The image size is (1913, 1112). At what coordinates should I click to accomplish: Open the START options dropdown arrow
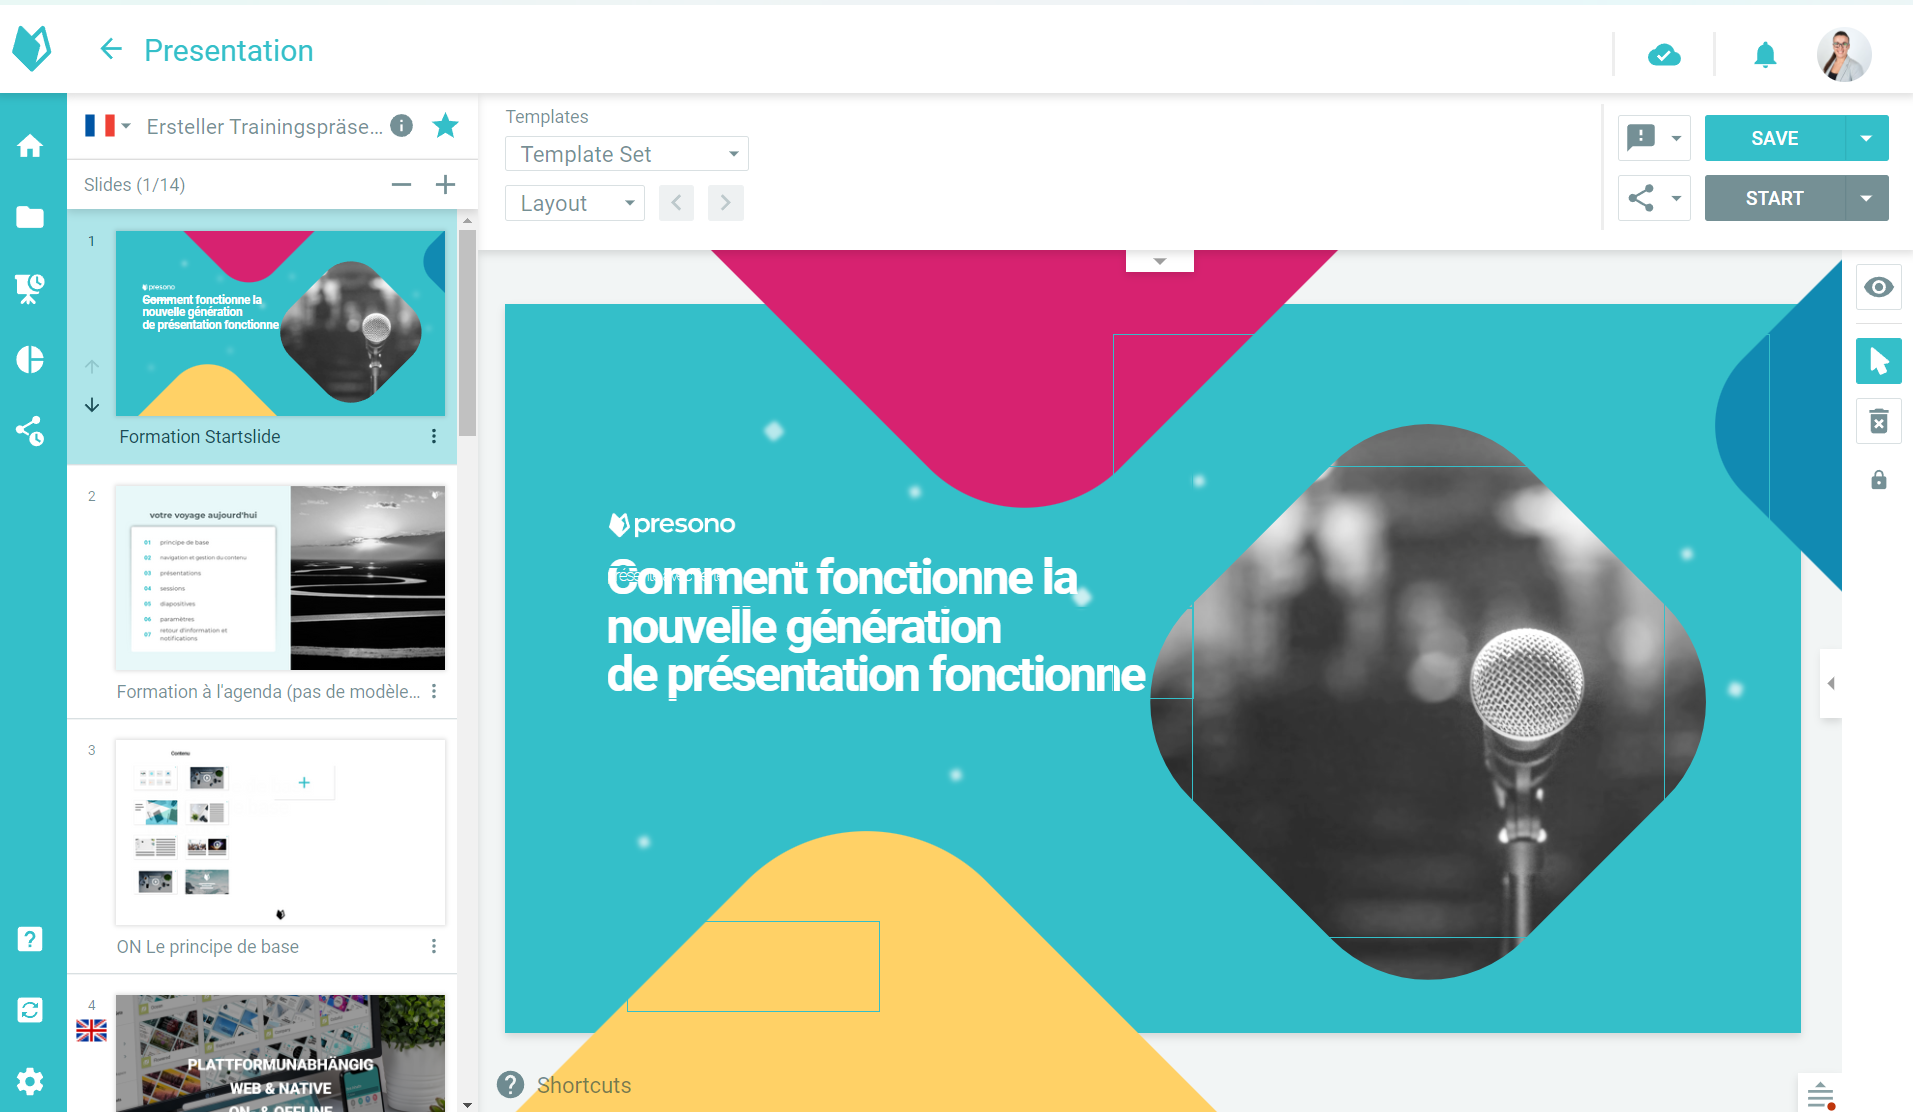[1866, 198]
